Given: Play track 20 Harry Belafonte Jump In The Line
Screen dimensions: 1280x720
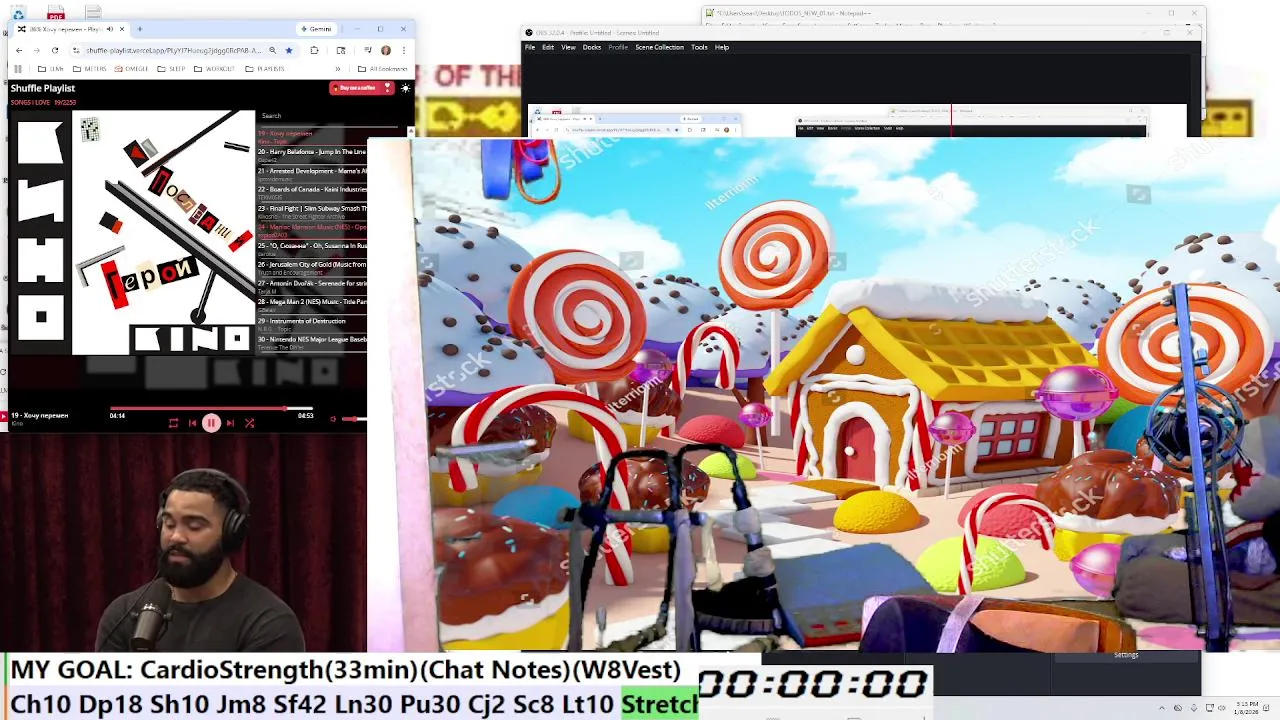Looking at the screenshot, I should [x=312, y=154].
